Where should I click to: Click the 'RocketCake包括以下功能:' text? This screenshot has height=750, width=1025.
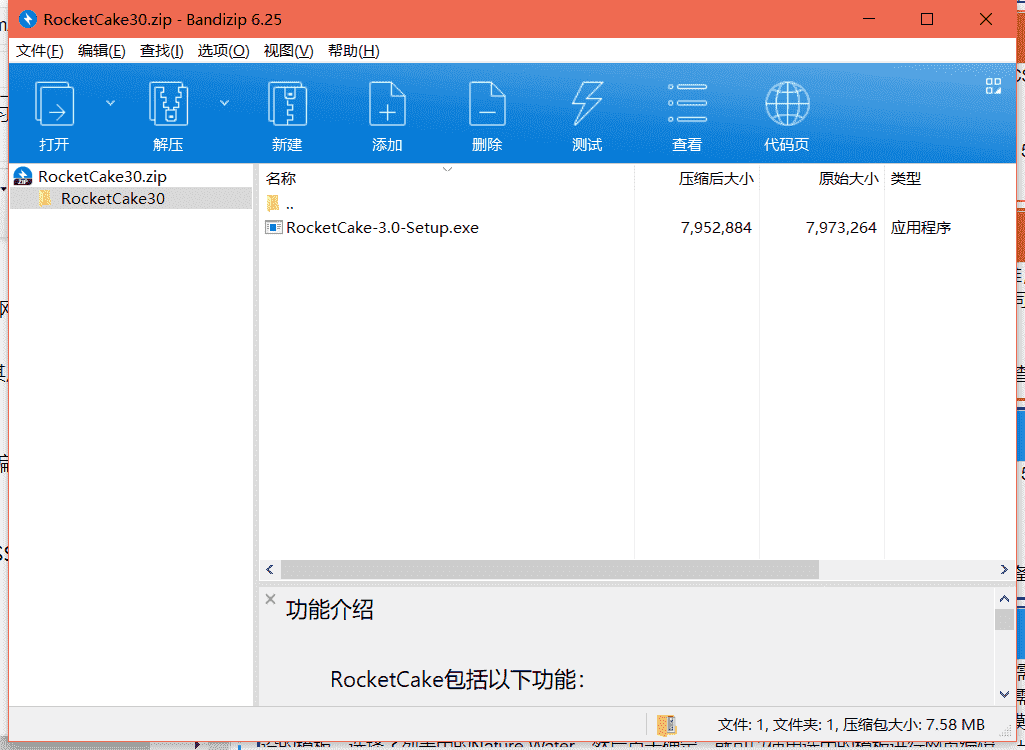(457, 680)
